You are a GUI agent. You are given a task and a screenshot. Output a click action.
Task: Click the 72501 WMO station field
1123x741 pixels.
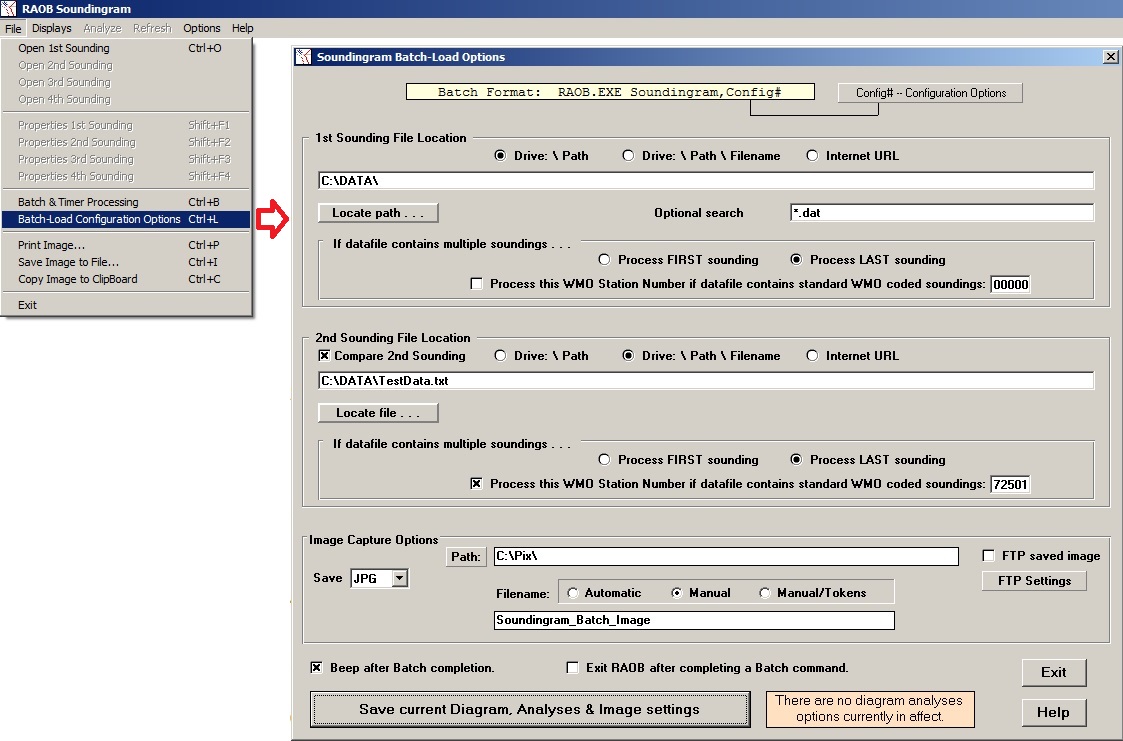[x=1010, y=484]
